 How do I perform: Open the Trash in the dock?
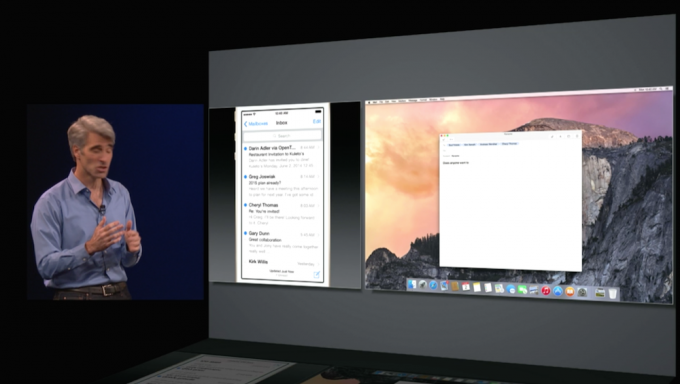(613, 293)
